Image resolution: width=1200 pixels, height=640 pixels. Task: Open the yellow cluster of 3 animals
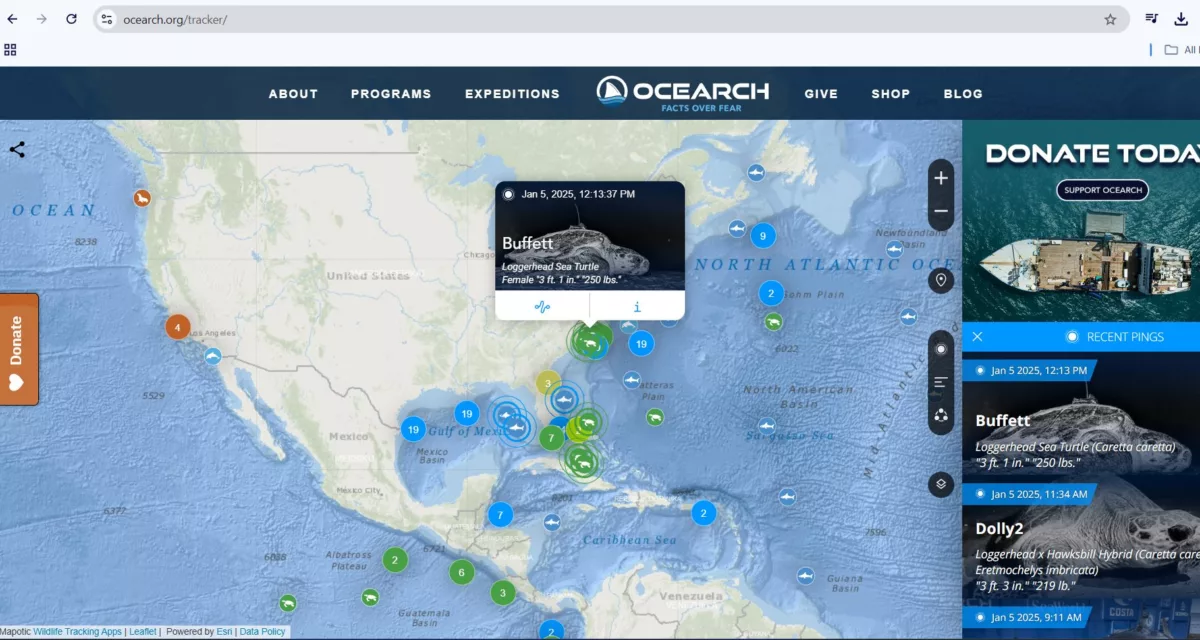548,382
